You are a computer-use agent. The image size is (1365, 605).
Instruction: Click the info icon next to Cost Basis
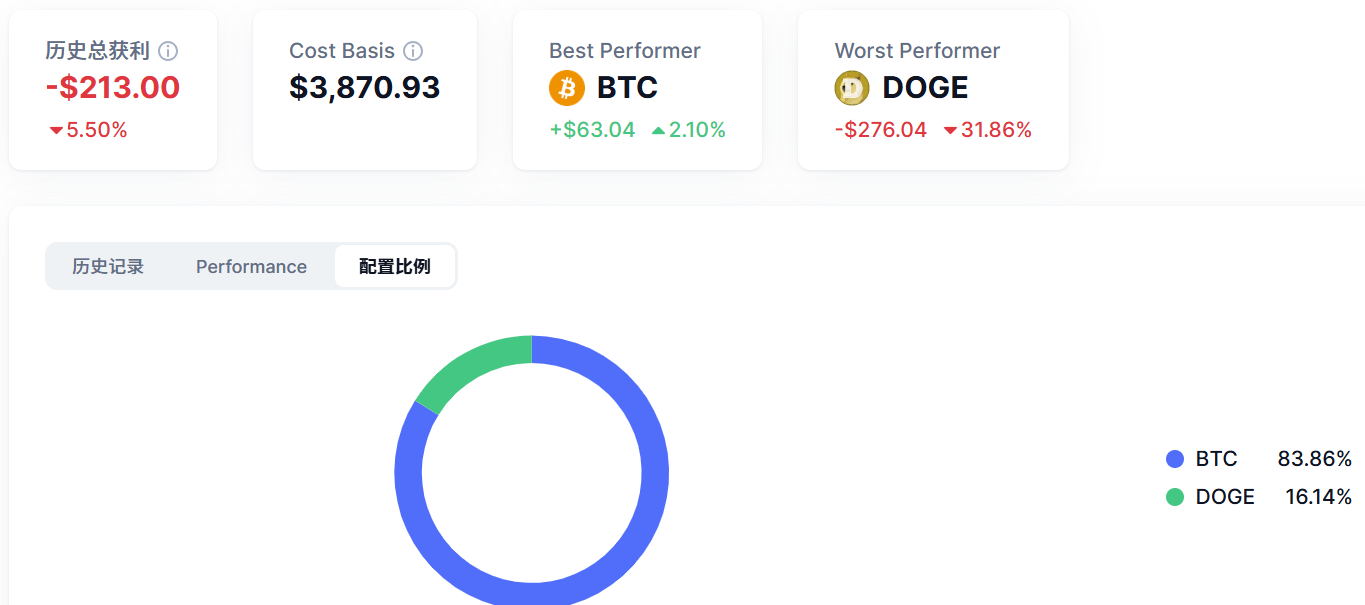click(413, 51)
